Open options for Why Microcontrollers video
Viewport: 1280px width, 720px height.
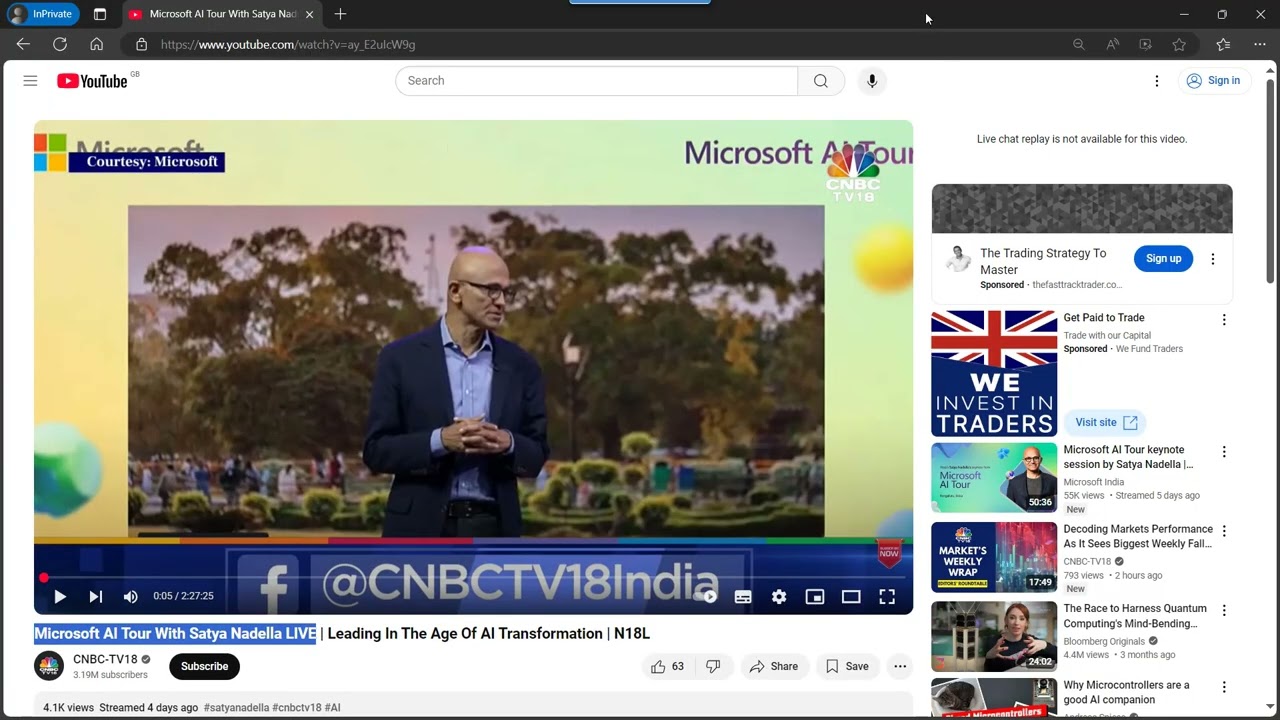tap(1224, 687)
